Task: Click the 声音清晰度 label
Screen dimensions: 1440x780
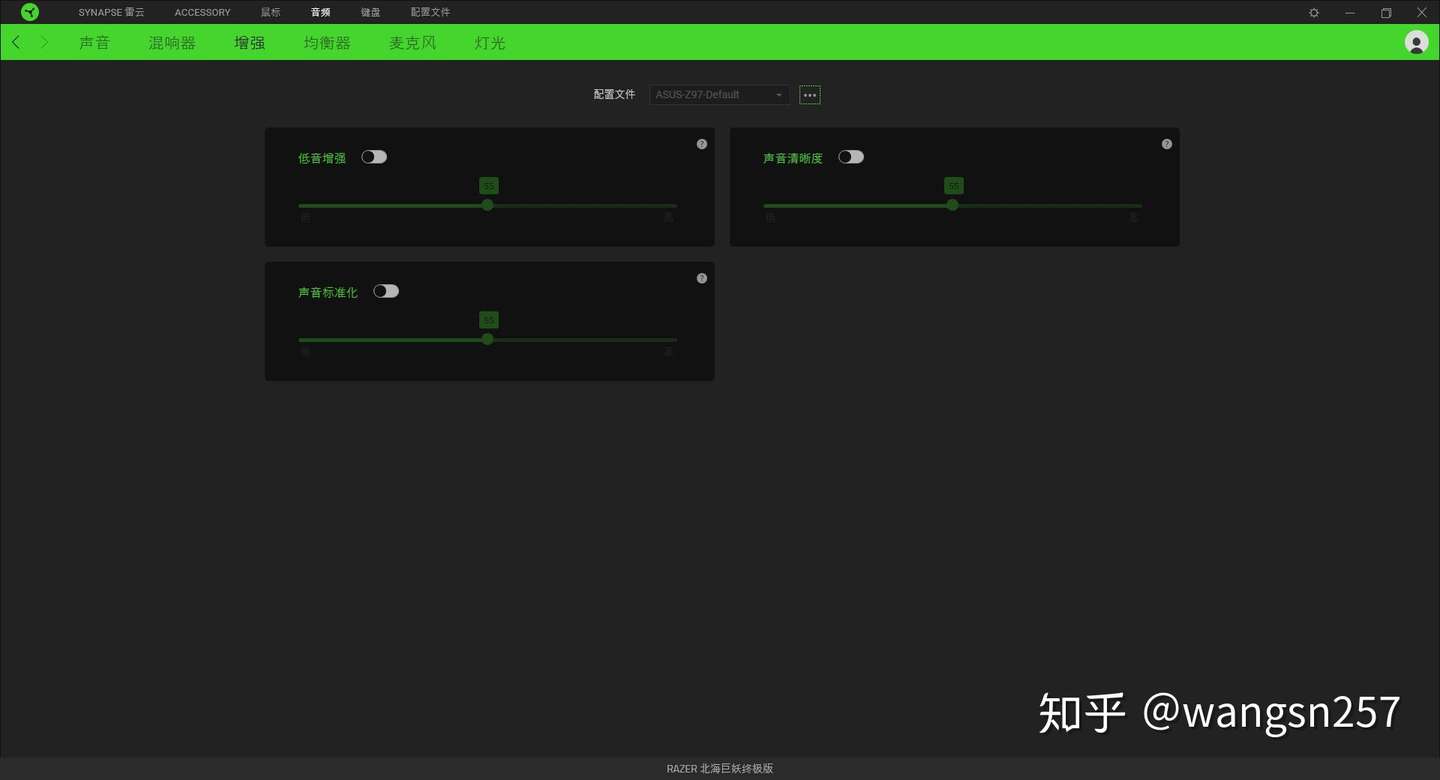Action: coord(793,158)
